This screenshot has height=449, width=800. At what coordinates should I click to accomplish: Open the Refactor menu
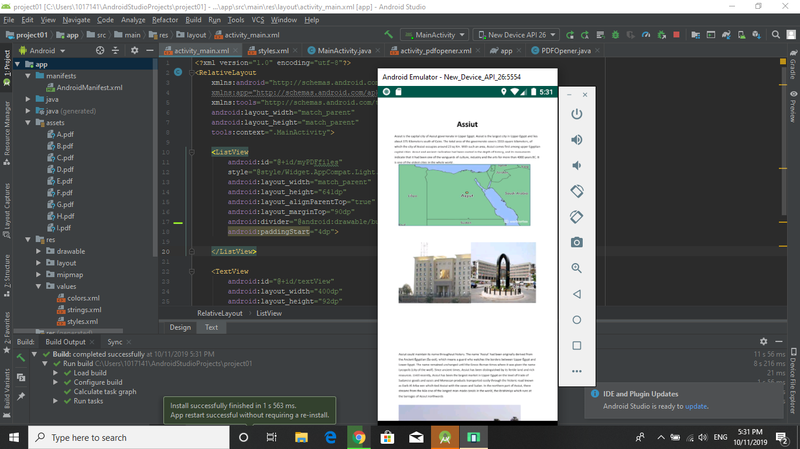(165, 19)
